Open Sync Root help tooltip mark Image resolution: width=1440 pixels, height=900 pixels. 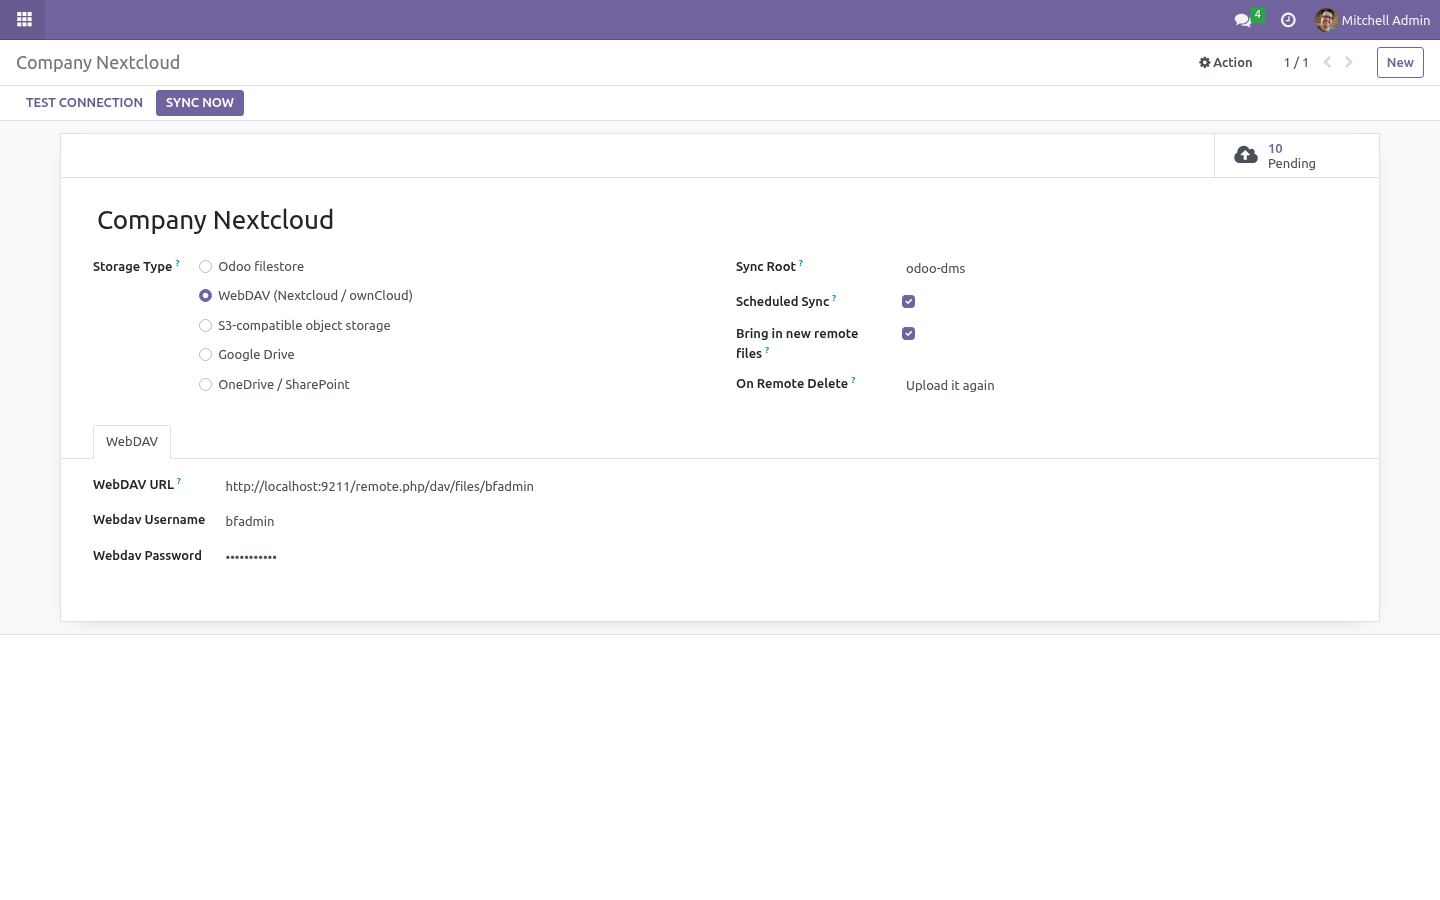coord(801,263)
